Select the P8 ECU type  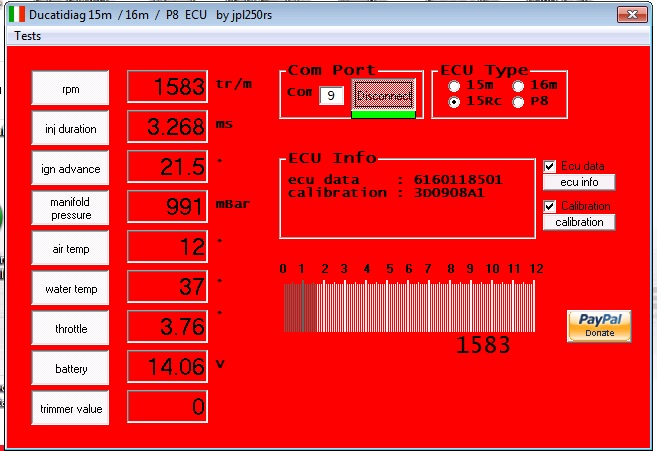tap(518, 102)
